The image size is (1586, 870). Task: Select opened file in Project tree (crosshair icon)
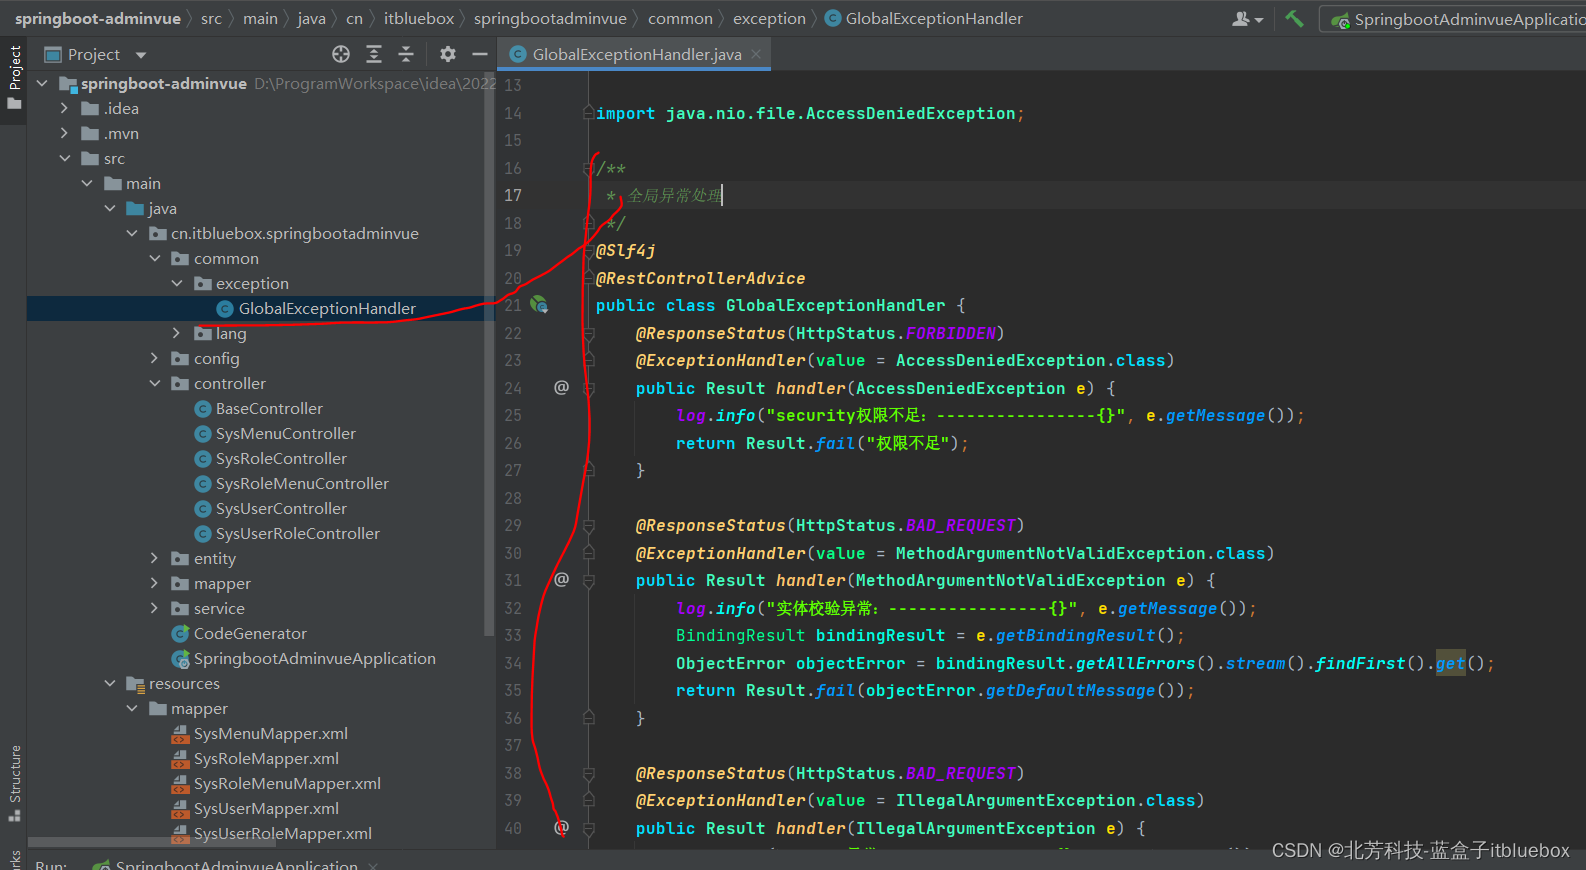click(x=341, y=54)
